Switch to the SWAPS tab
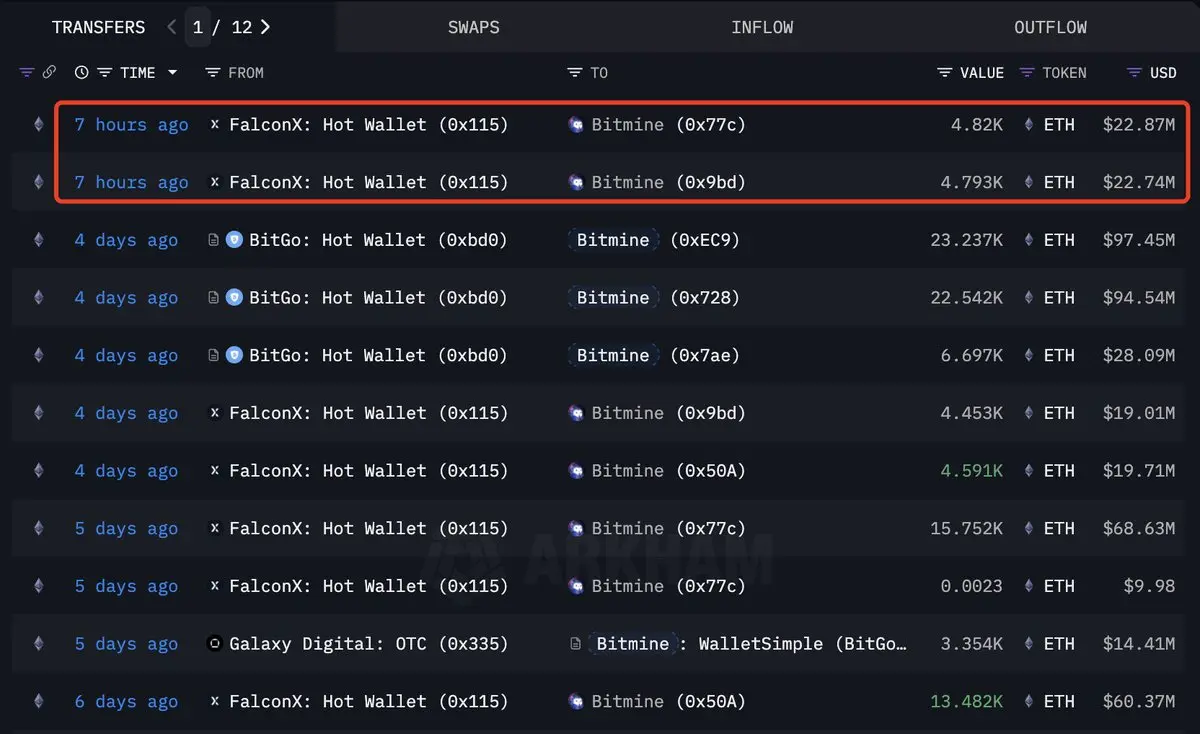Screen dimensions: 1200x734 coord(474,27)
